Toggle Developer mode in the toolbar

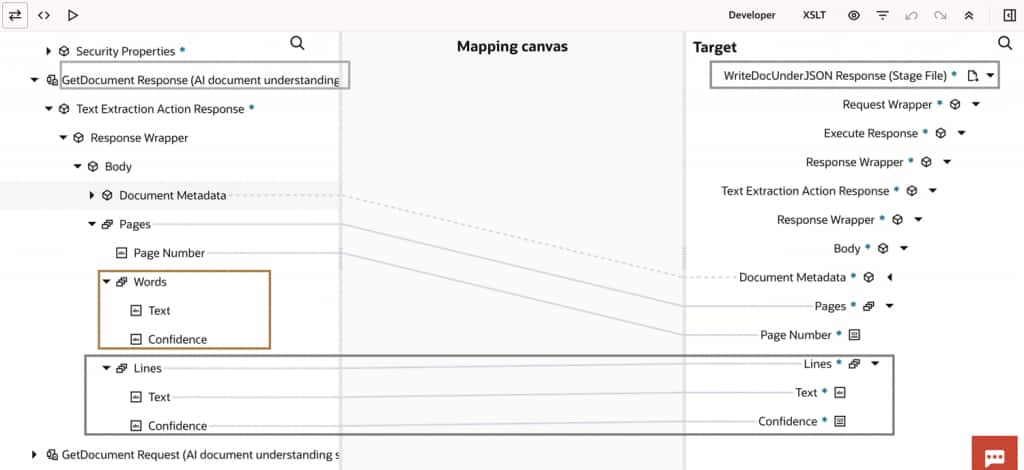point(752,16)
